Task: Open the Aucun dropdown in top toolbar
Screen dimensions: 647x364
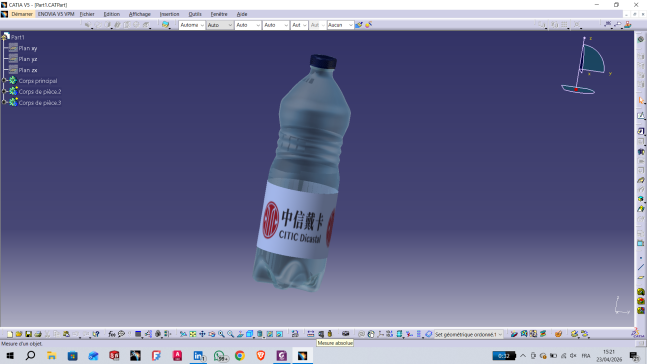Action: coord(340,25)
